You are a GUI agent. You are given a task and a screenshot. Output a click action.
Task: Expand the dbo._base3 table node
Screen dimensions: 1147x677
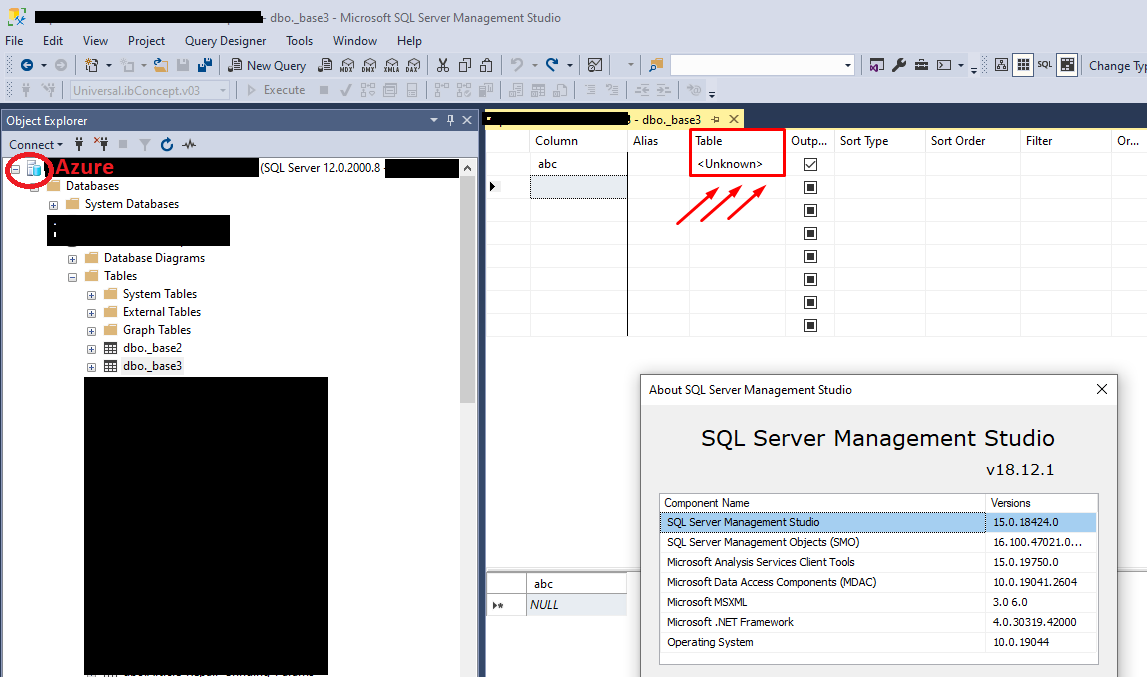(91, 367)
